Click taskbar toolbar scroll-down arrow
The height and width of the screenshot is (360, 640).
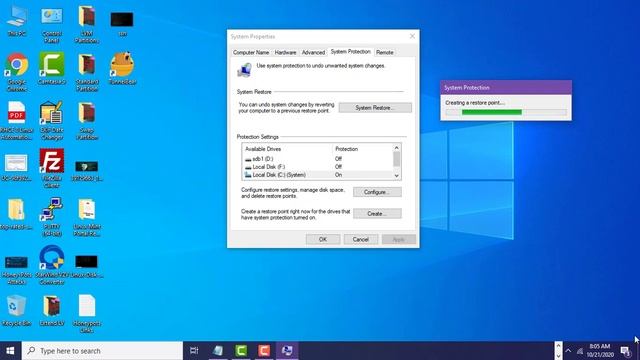pos(558,356)
